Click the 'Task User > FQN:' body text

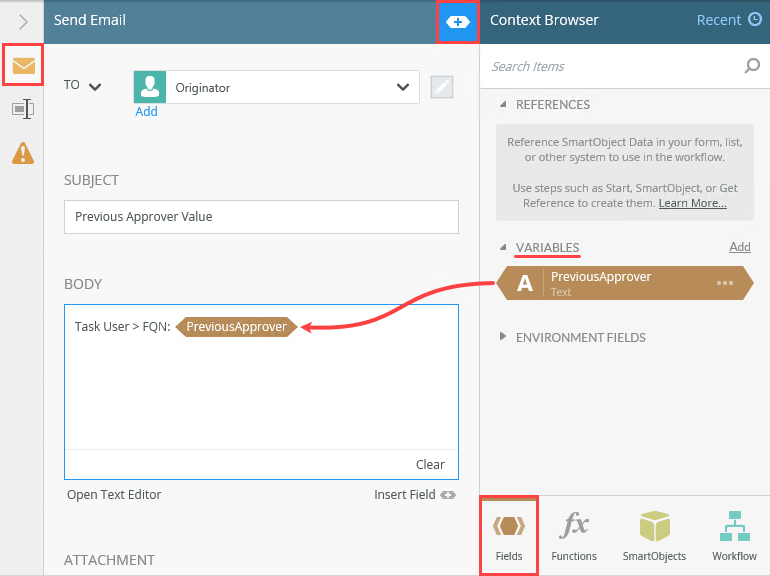click(x=122, y=327)
